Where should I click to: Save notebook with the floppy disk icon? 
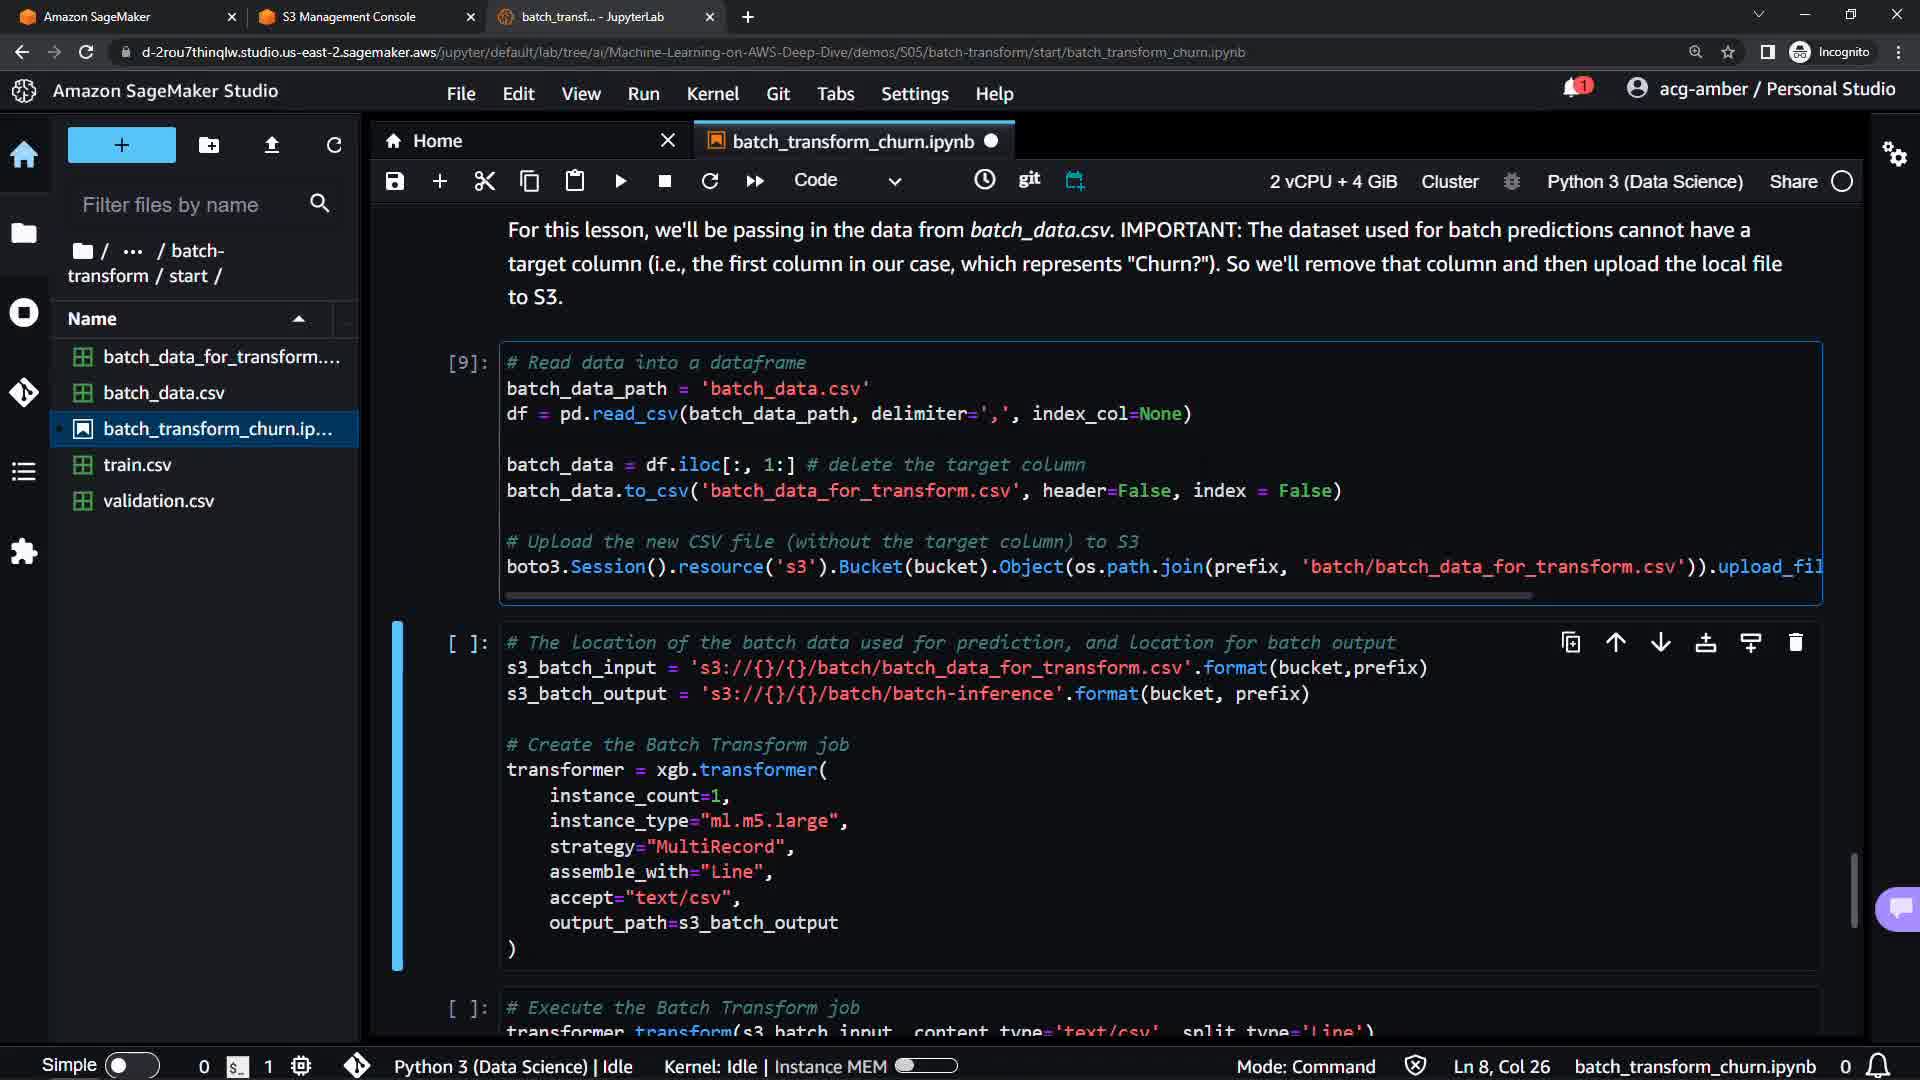coord(395,181)
